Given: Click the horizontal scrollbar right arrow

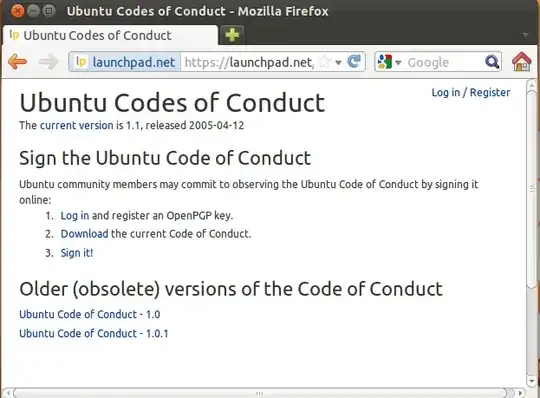Looking at the screenshot, I should [520, 393].
